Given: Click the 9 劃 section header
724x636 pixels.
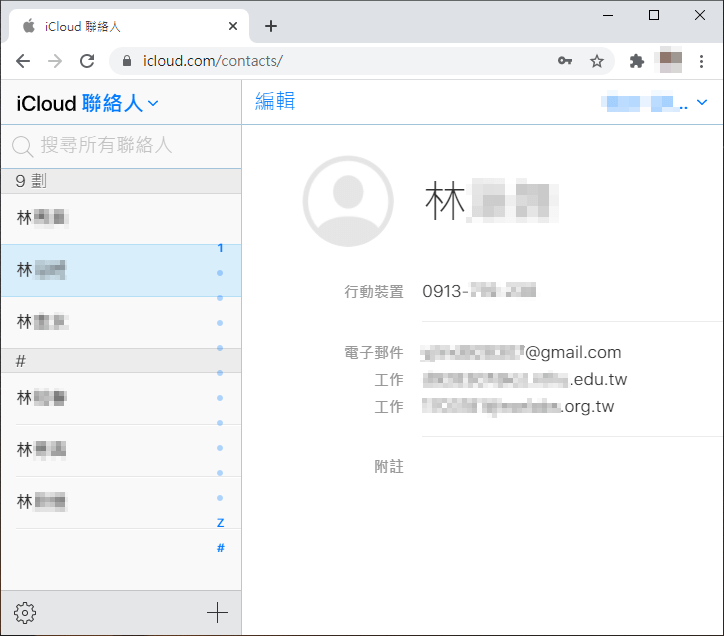Looking at the screenshot, I should click(121, 181).
